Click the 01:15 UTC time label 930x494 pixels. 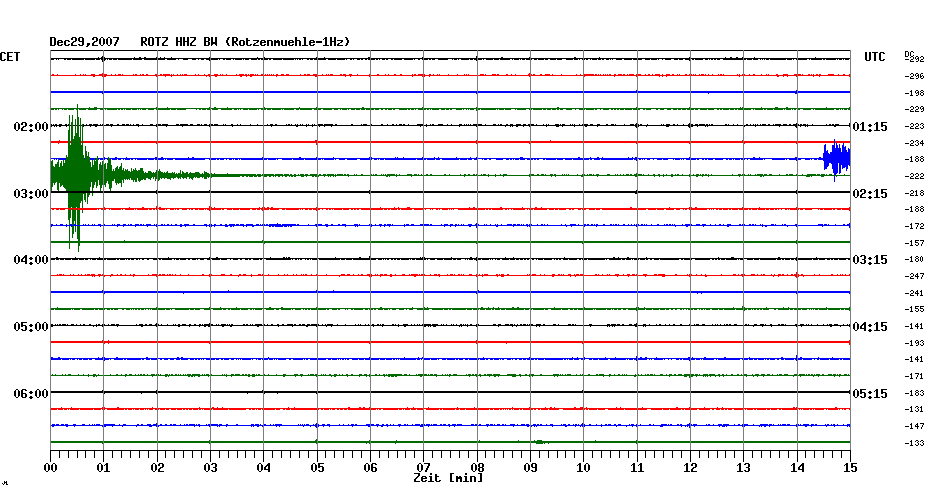(x=870, y=126)
